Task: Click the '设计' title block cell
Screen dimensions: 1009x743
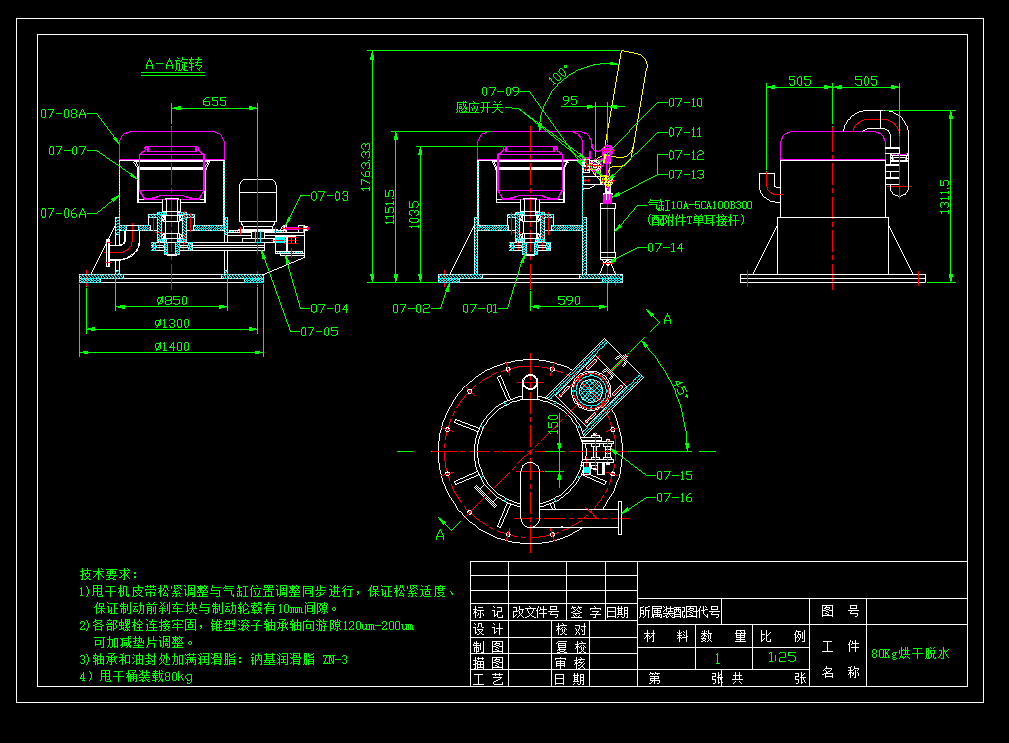Action: tap(489, 629)
